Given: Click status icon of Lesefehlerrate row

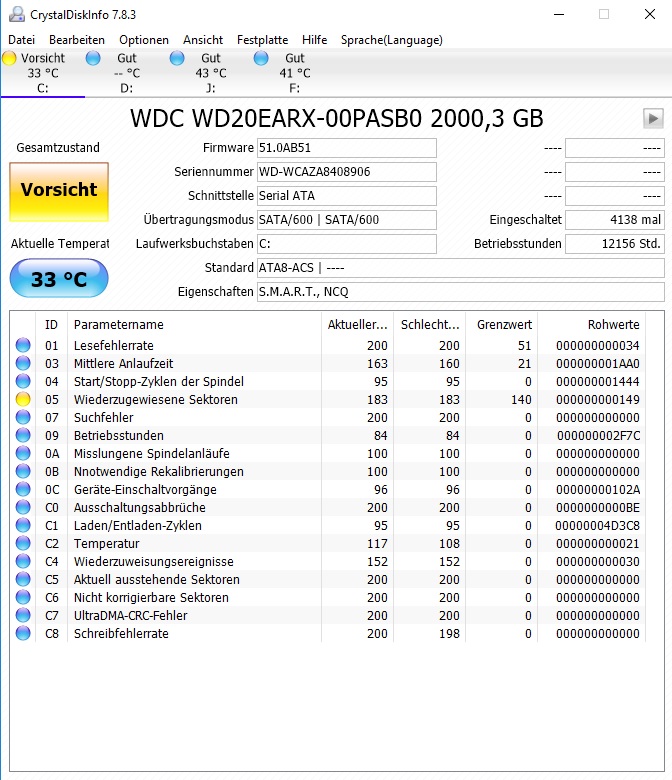Looking at the screenshot, I should [x=23, y=345].
